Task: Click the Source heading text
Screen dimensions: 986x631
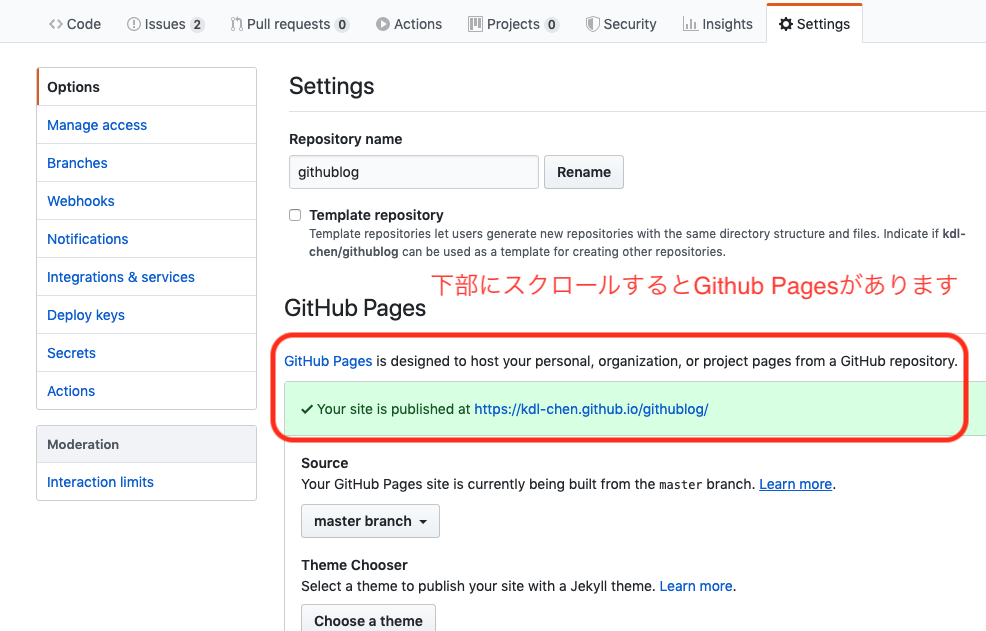Action: click(x=324, y=463)
